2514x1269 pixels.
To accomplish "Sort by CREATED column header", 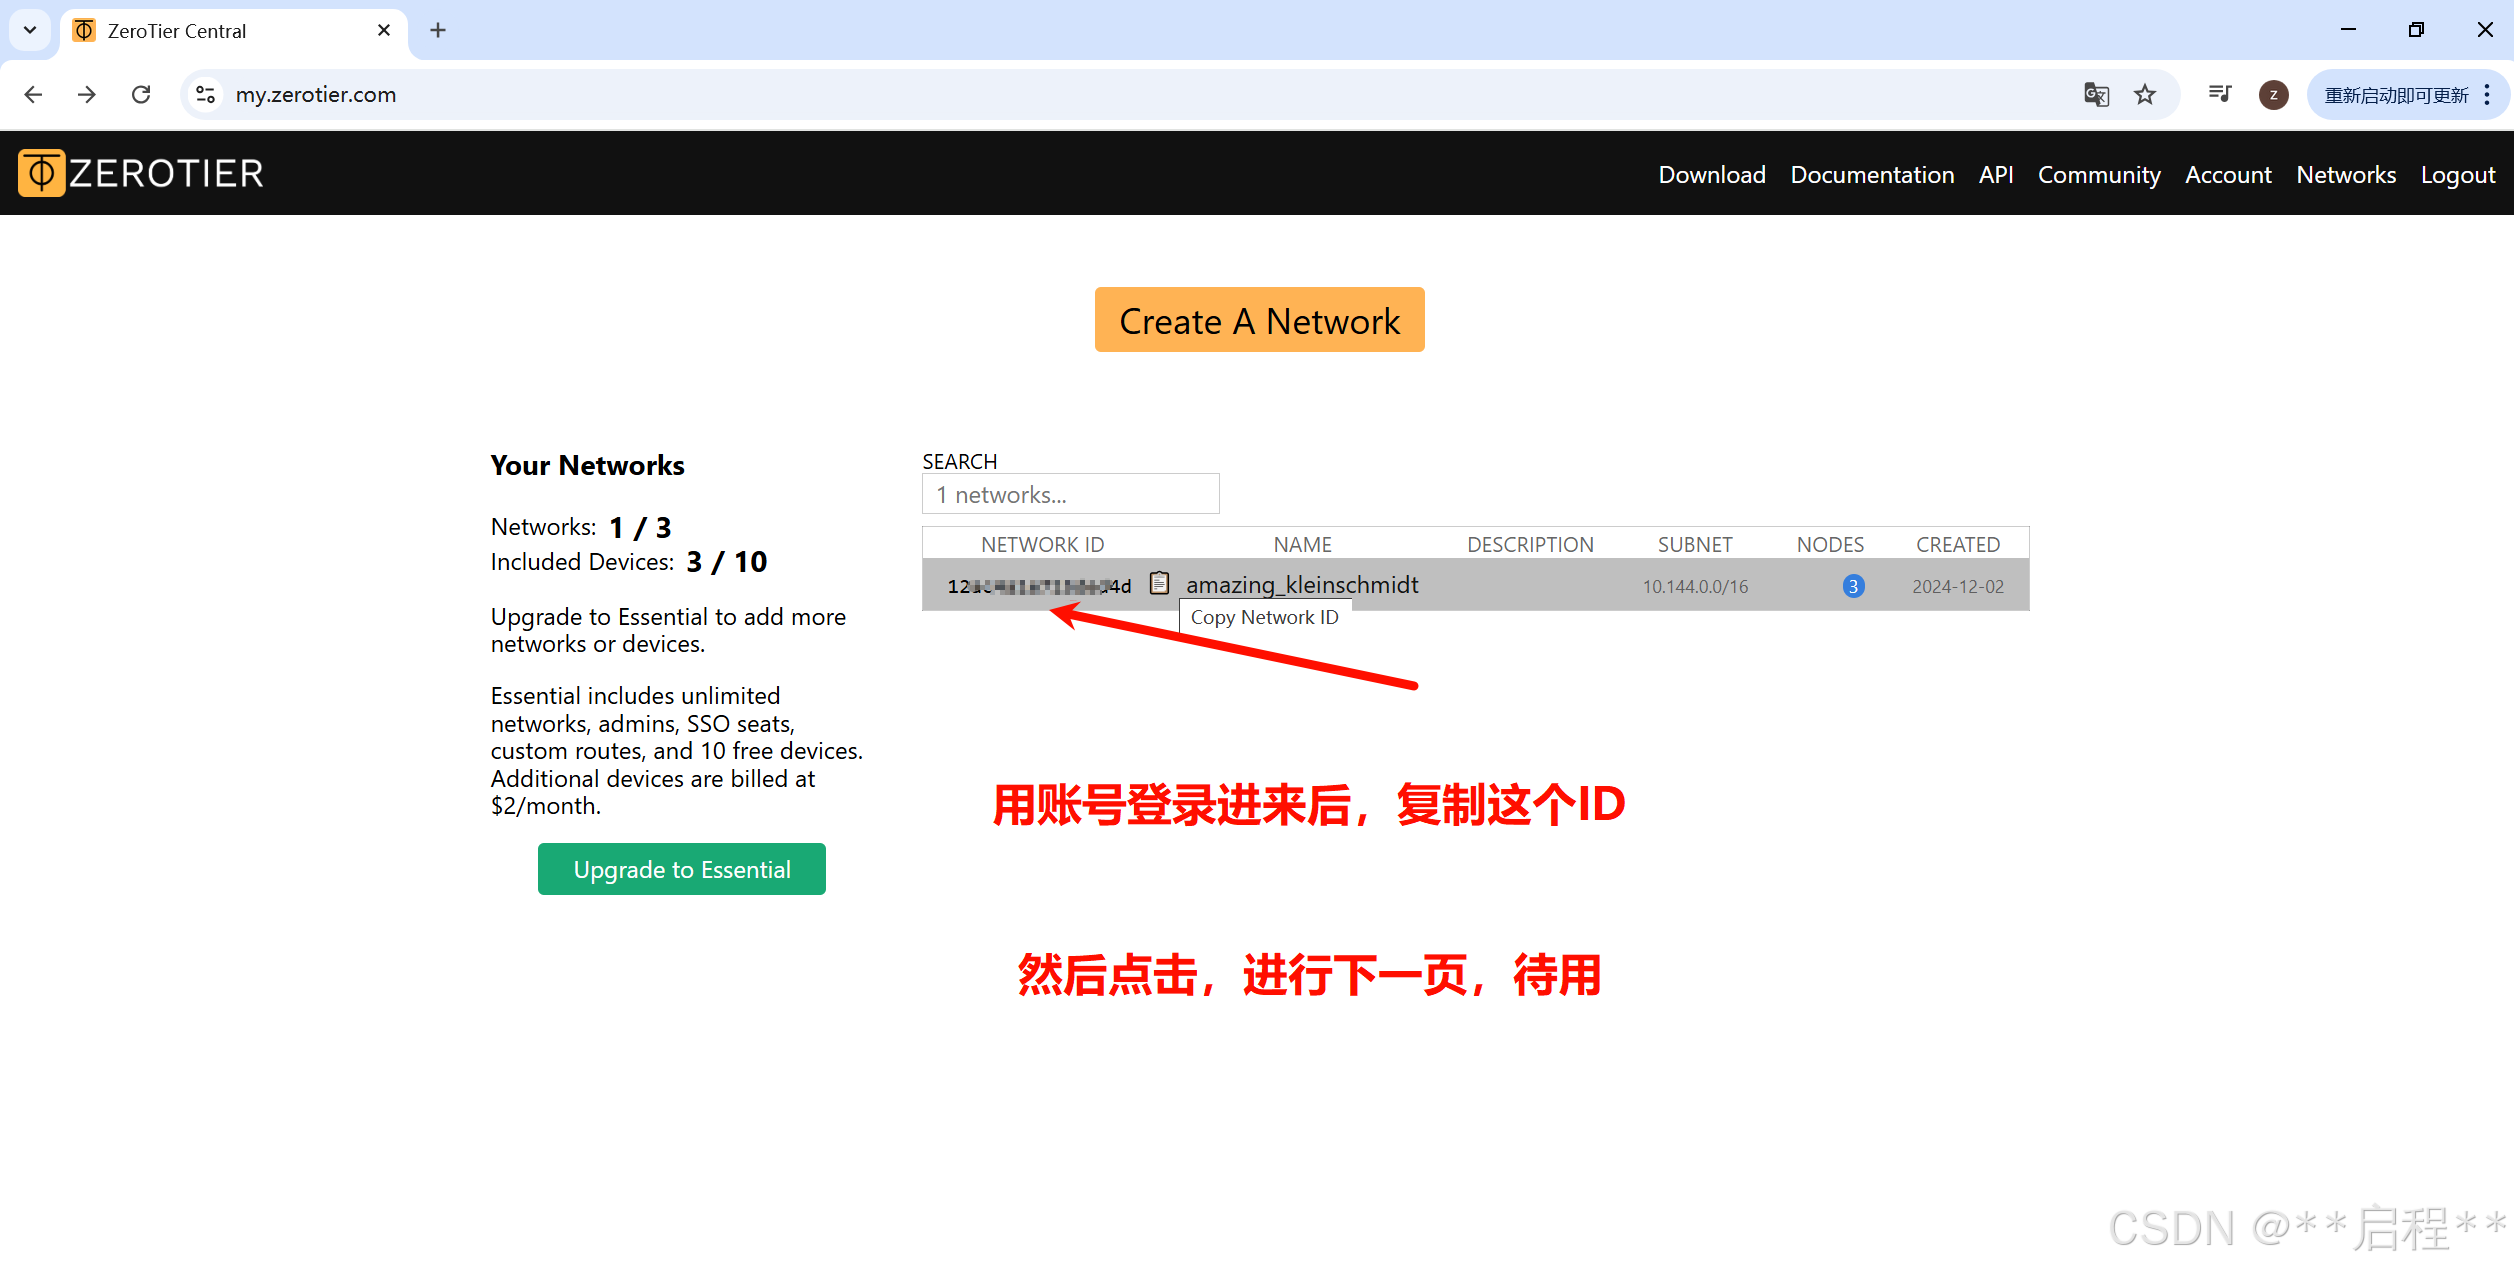I will [x=1958, y=544].
